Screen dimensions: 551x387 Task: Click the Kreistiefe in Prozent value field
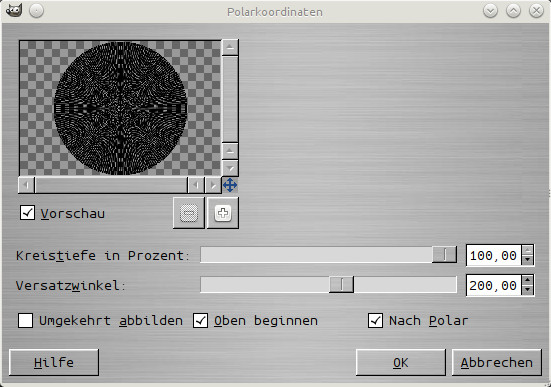click(494, 256)
